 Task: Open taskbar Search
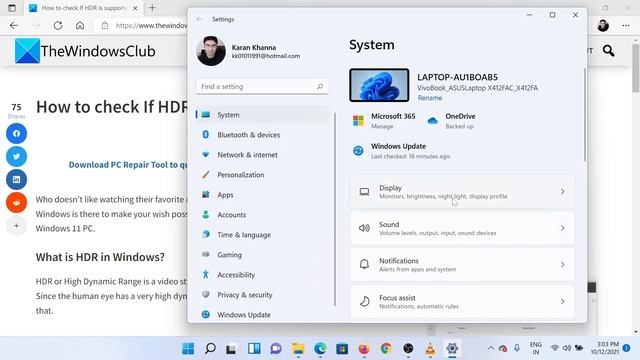(210, 349)
